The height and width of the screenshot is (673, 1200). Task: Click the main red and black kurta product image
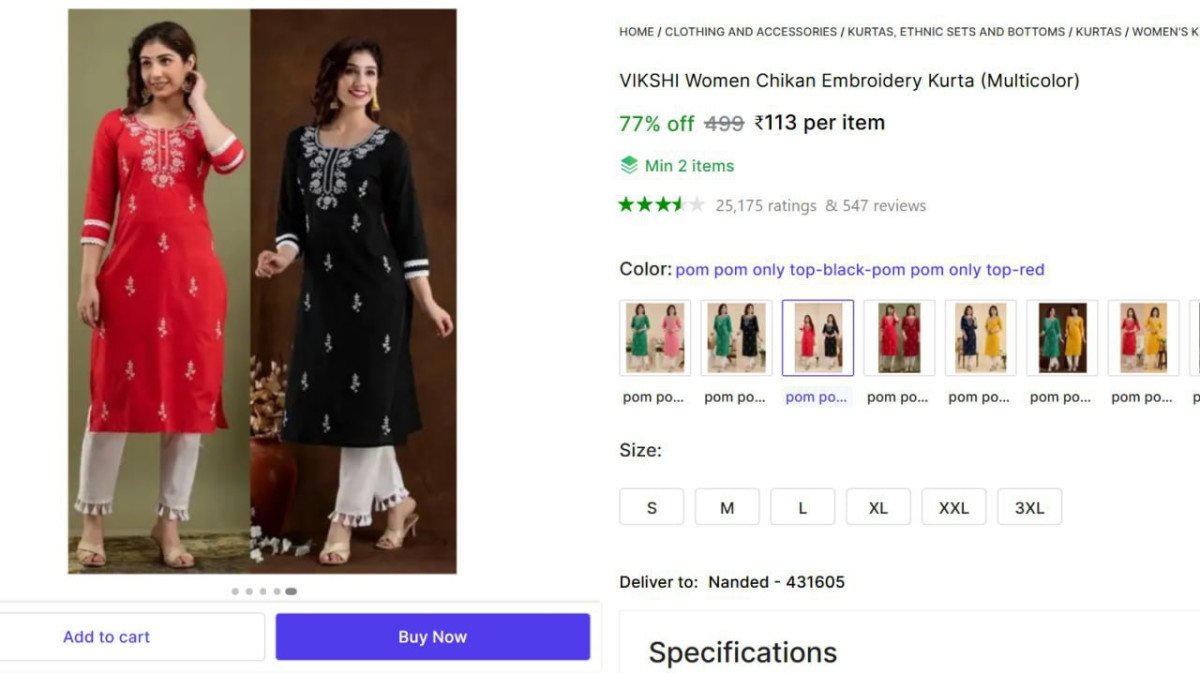point(262,291)
